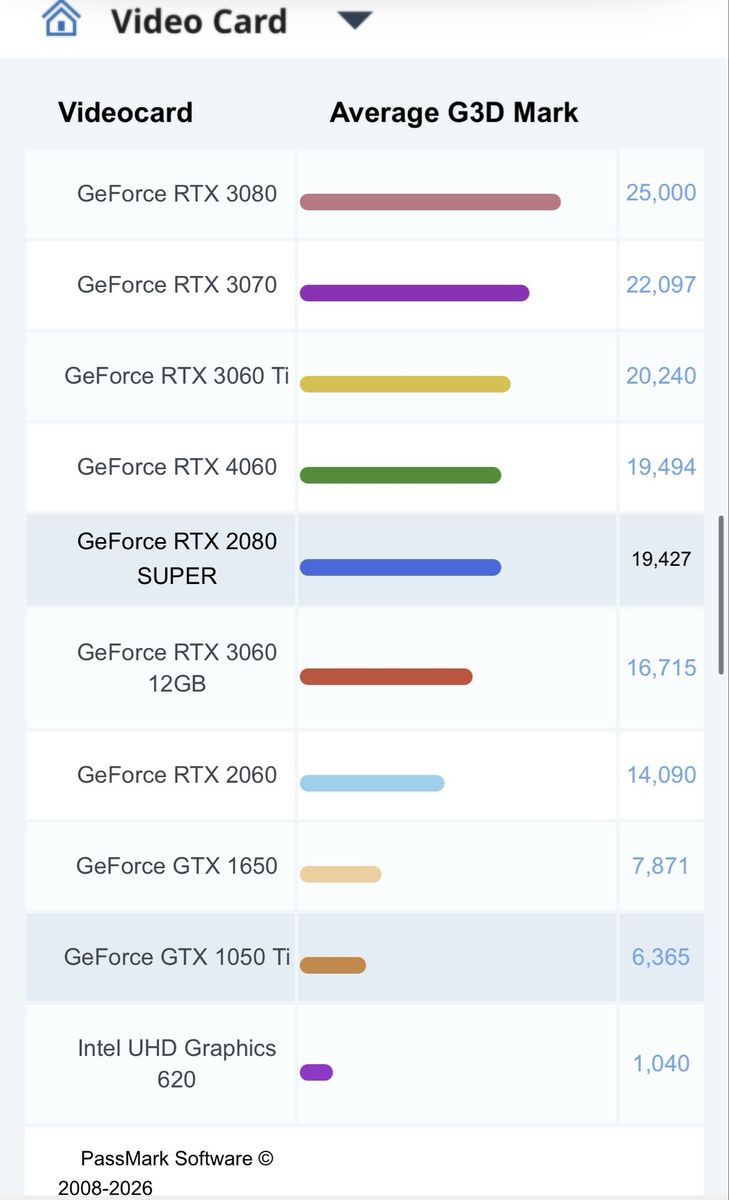Select the GeForce GTX 1050 Ti link

pyautogui.click(x=177, y=957)
